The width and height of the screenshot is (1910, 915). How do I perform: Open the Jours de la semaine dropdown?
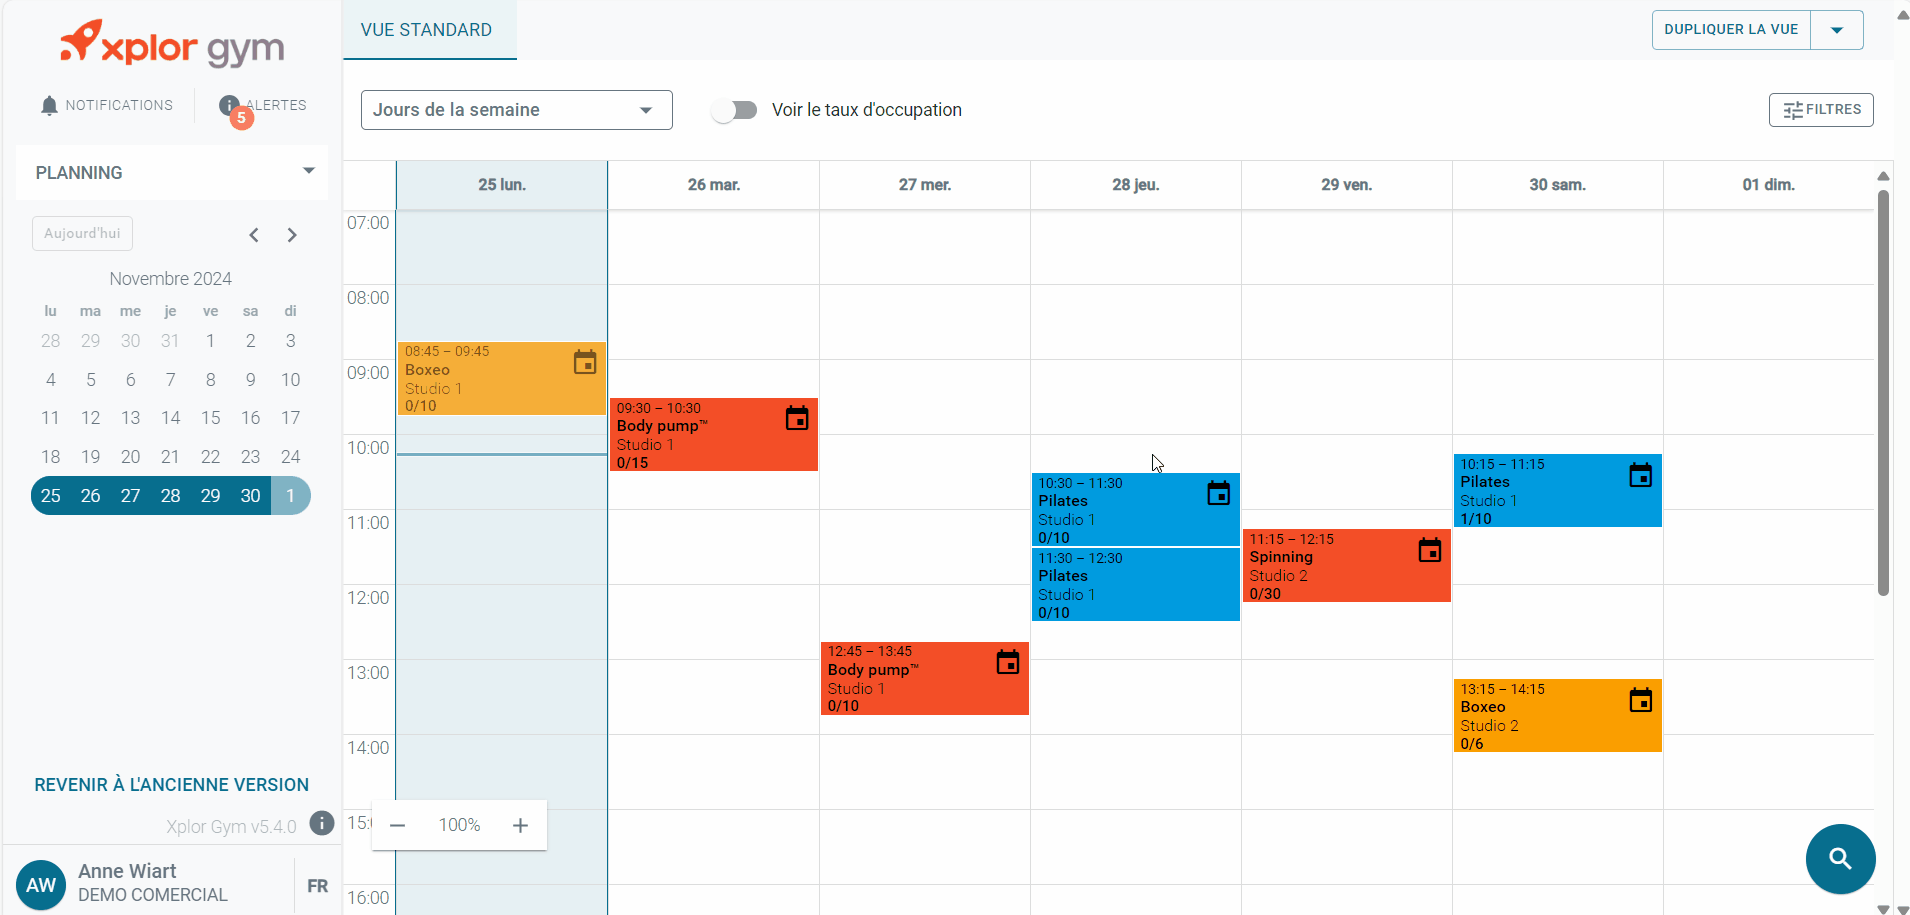coord(516,110)
